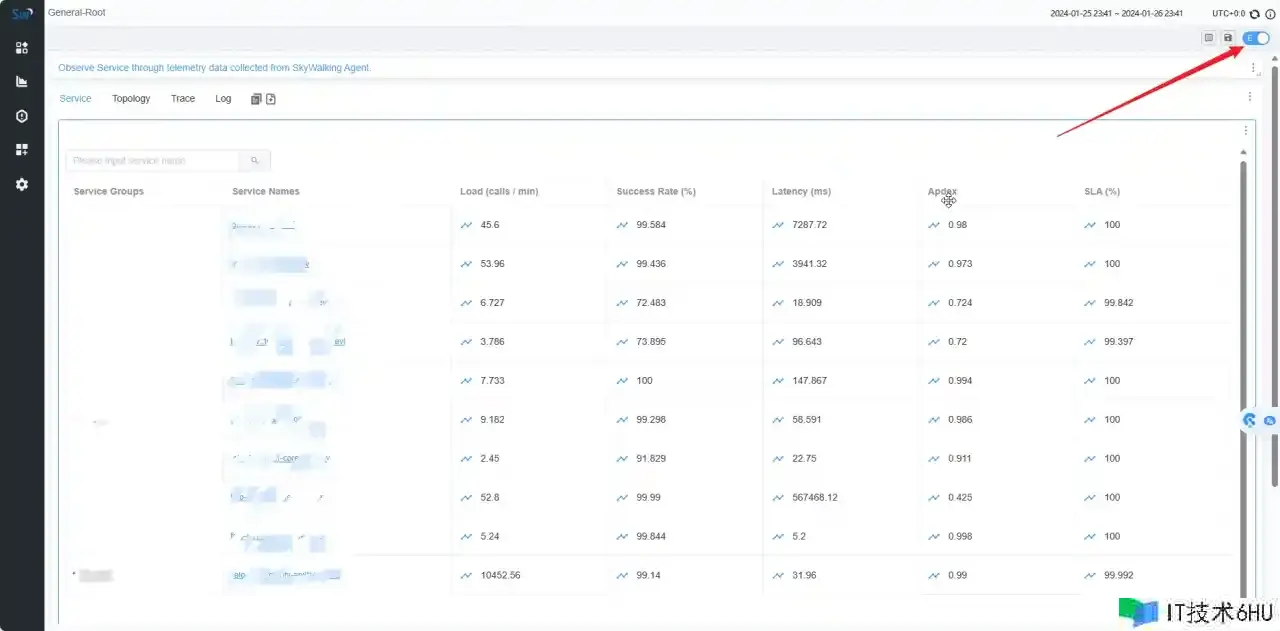Click the search magnifier beside service name input
This screenshot has height=631, width=1280.
(x=255, y=160)
